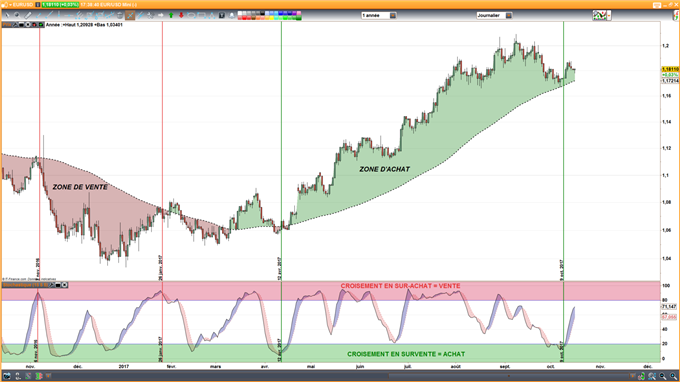The image size is (680, 382).
Task: Click the Prix panel label
Action: tap(7, 25)
